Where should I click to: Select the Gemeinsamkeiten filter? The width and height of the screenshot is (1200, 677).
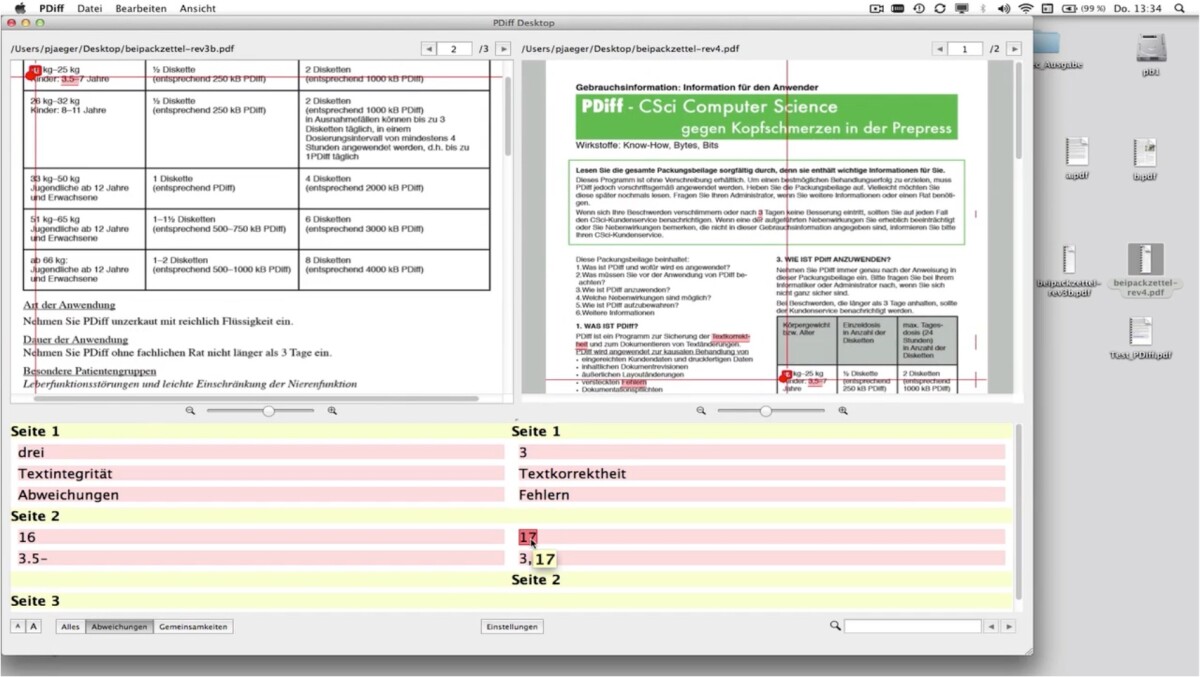coord(193,627)
